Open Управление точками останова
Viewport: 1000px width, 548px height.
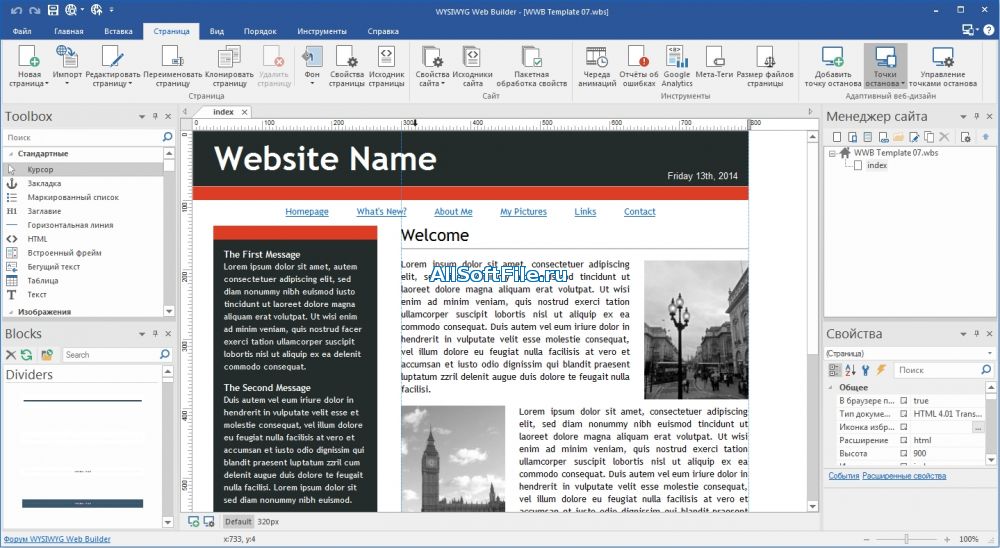[943, 66]
